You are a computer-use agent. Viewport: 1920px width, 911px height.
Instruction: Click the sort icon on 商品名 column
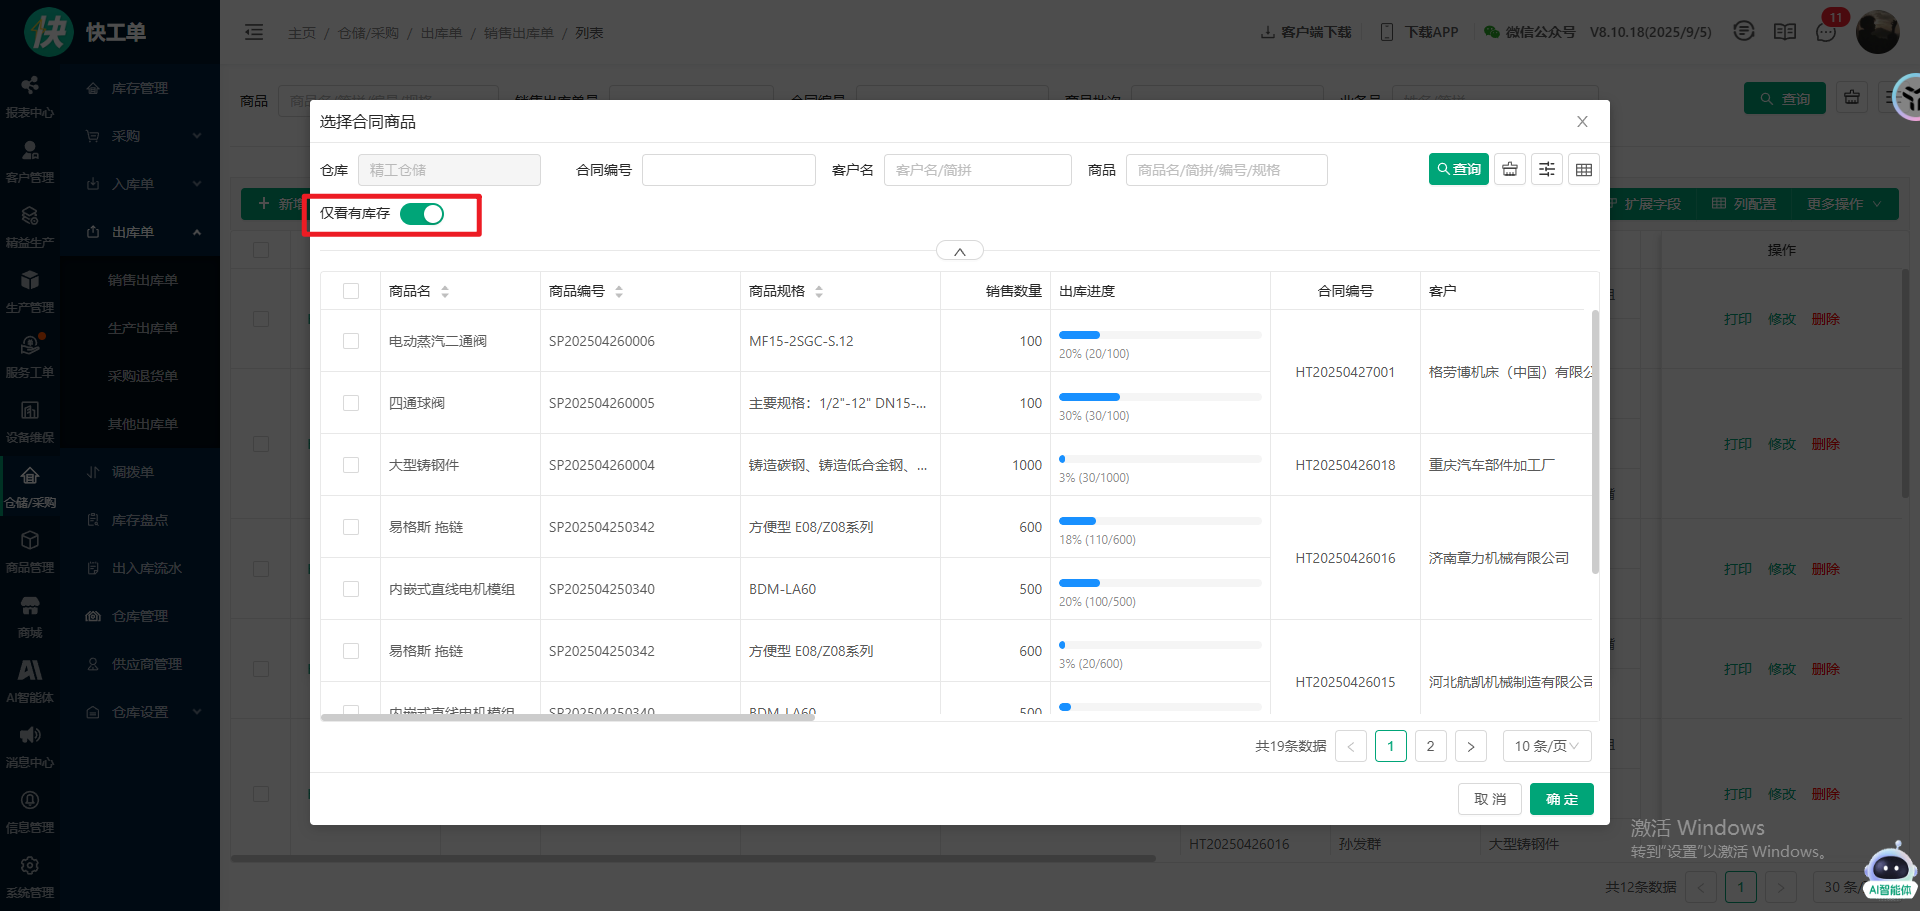click(x=445, y=292)
